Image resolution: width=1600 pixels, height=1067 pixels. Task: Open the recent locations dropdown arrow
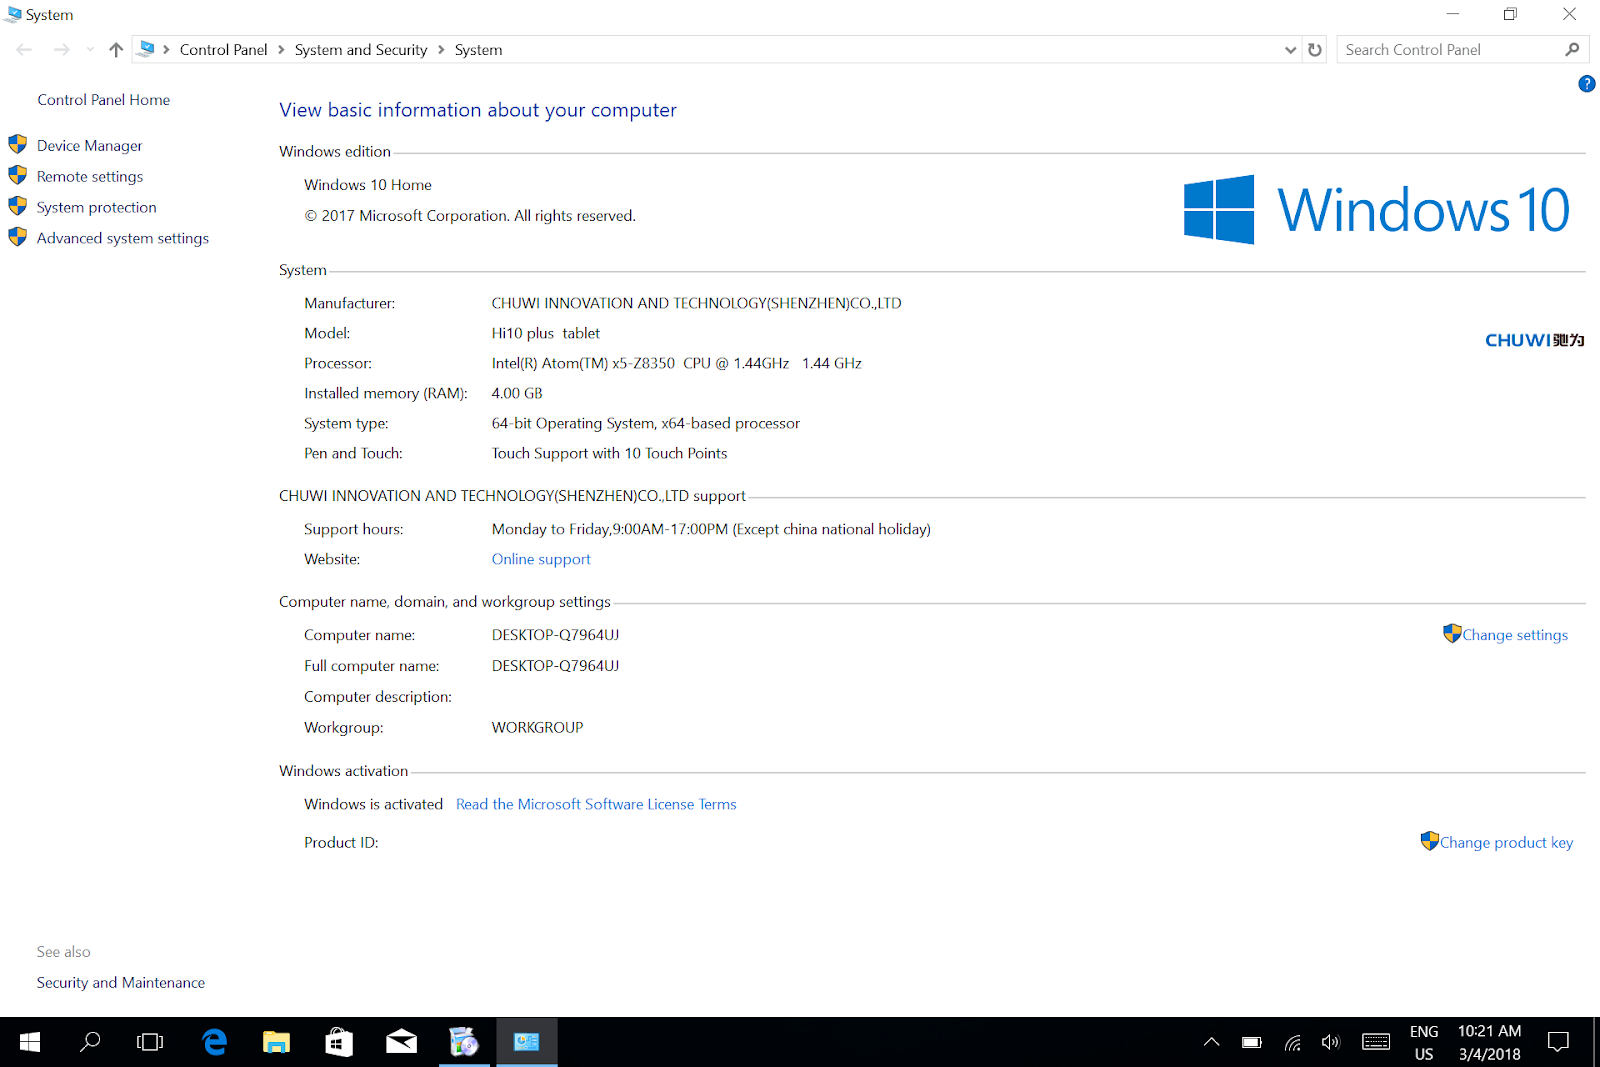(x=90, y=50)
